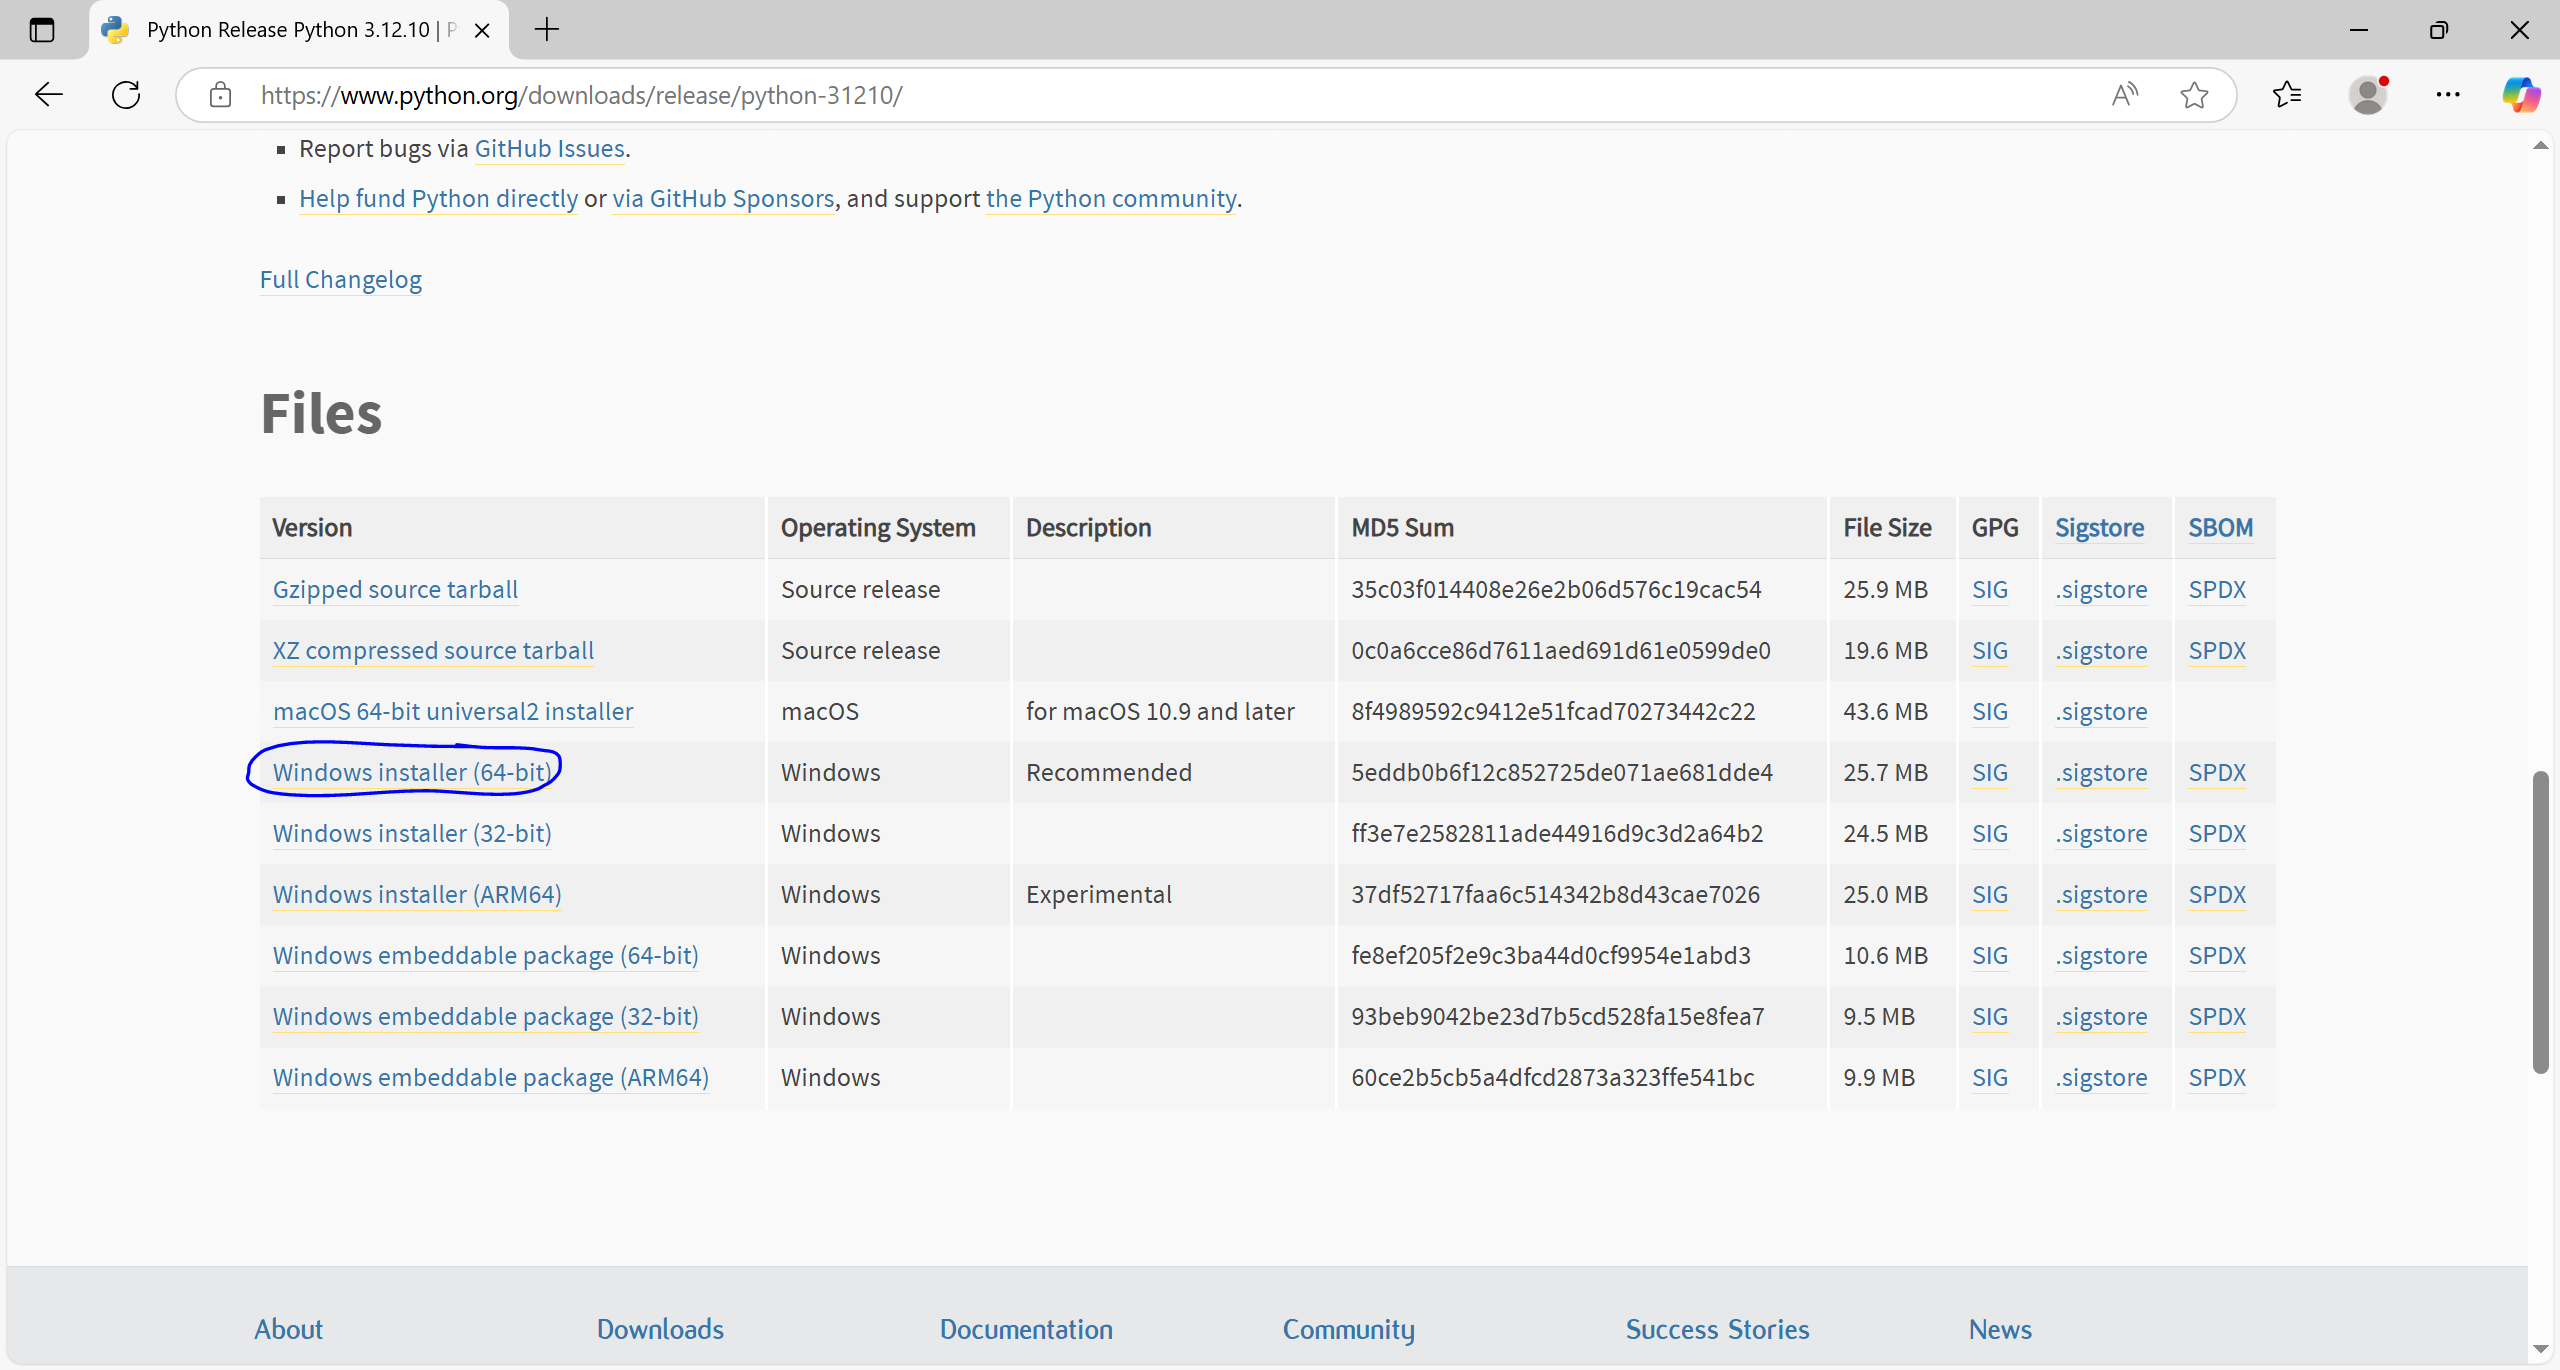This screenshot has height=1370, width=2560.
Task: Open the tab actions menu icon
Action: 42,30
